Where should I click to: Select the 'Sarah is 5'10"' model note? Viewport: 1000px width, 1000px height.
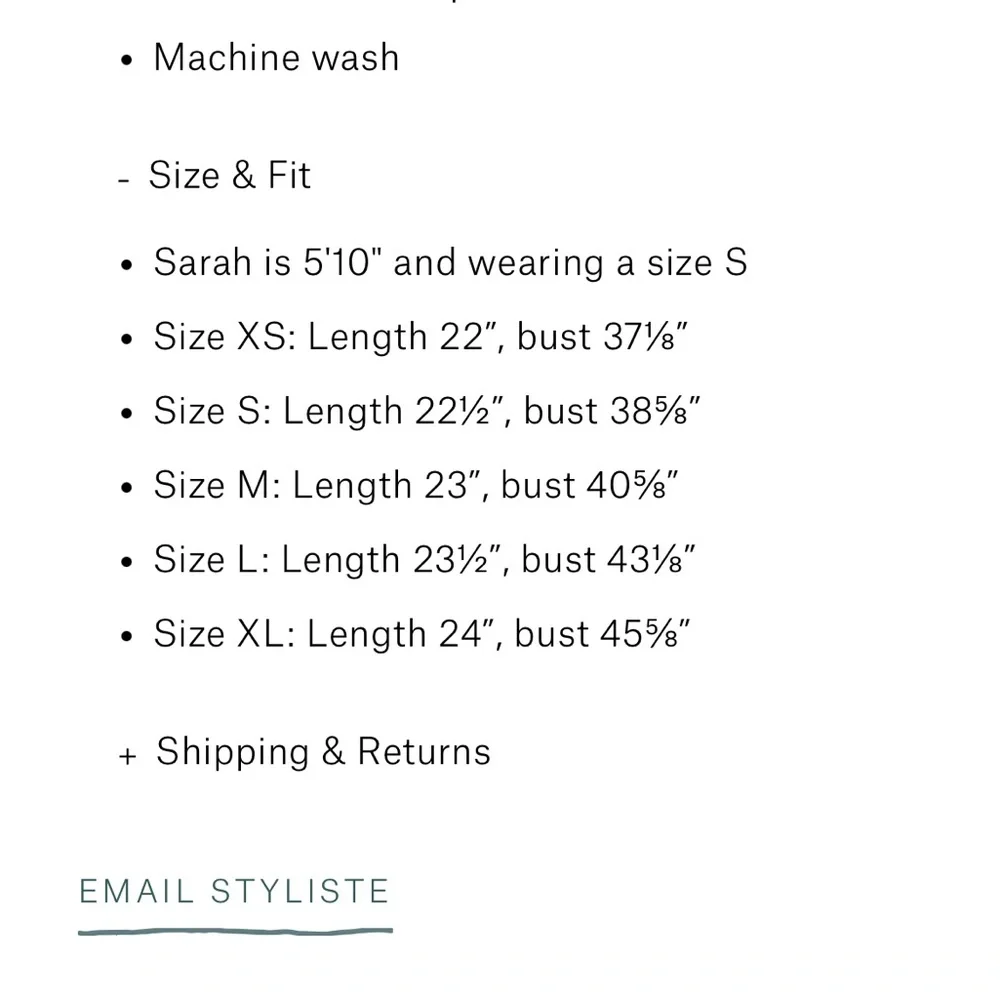(x=270, y=263)
